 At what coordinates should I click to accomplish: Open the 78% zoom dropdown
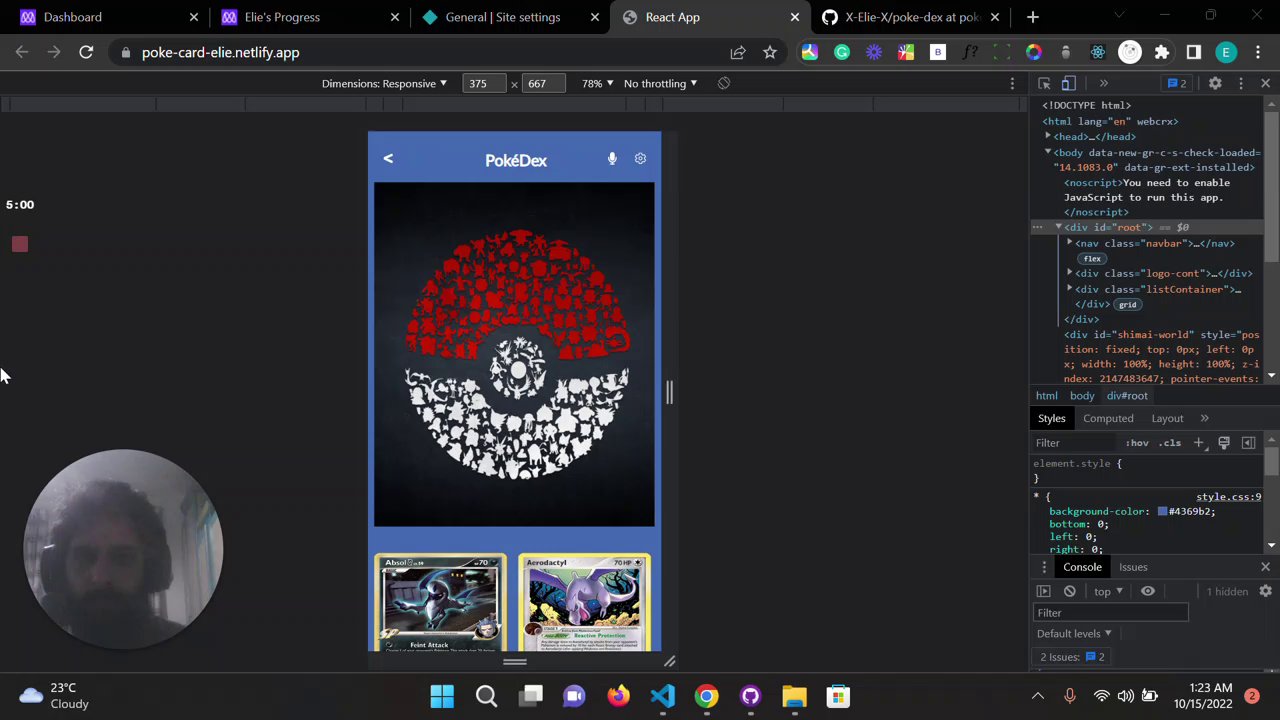coord(598,83)
